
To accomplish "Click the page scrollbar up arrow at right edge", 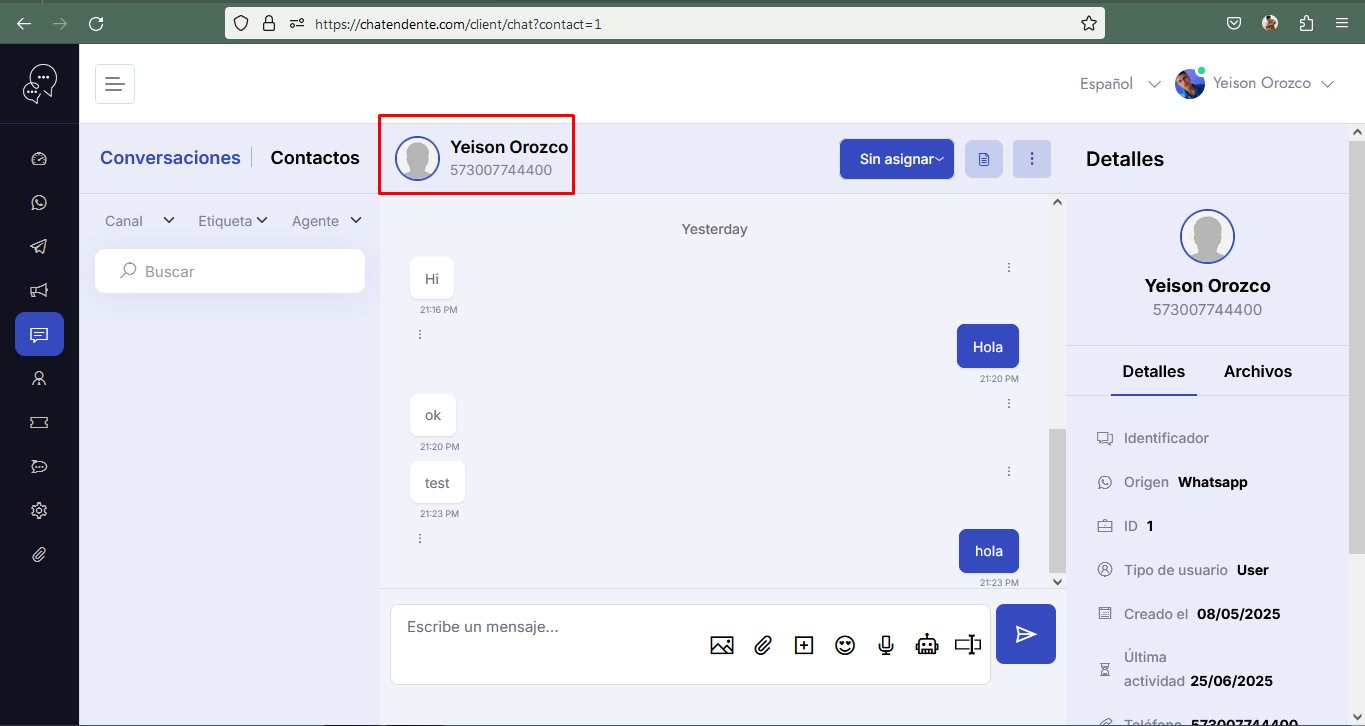I will tap(1357, 132).
